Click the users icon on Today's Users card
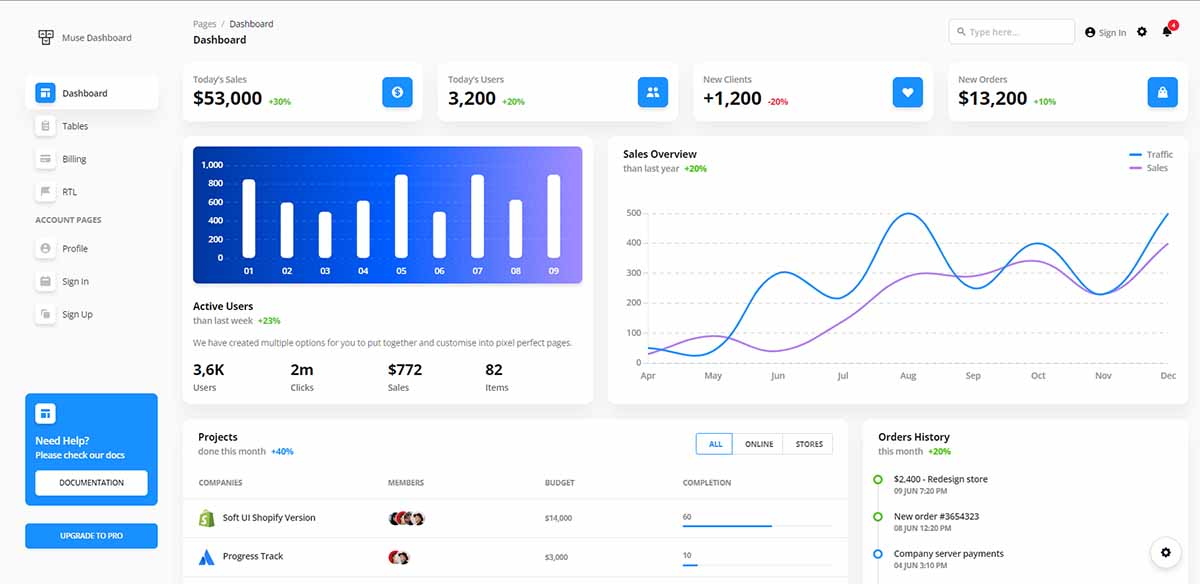Screen dimensions: 1200x584 tap(652, 92)
